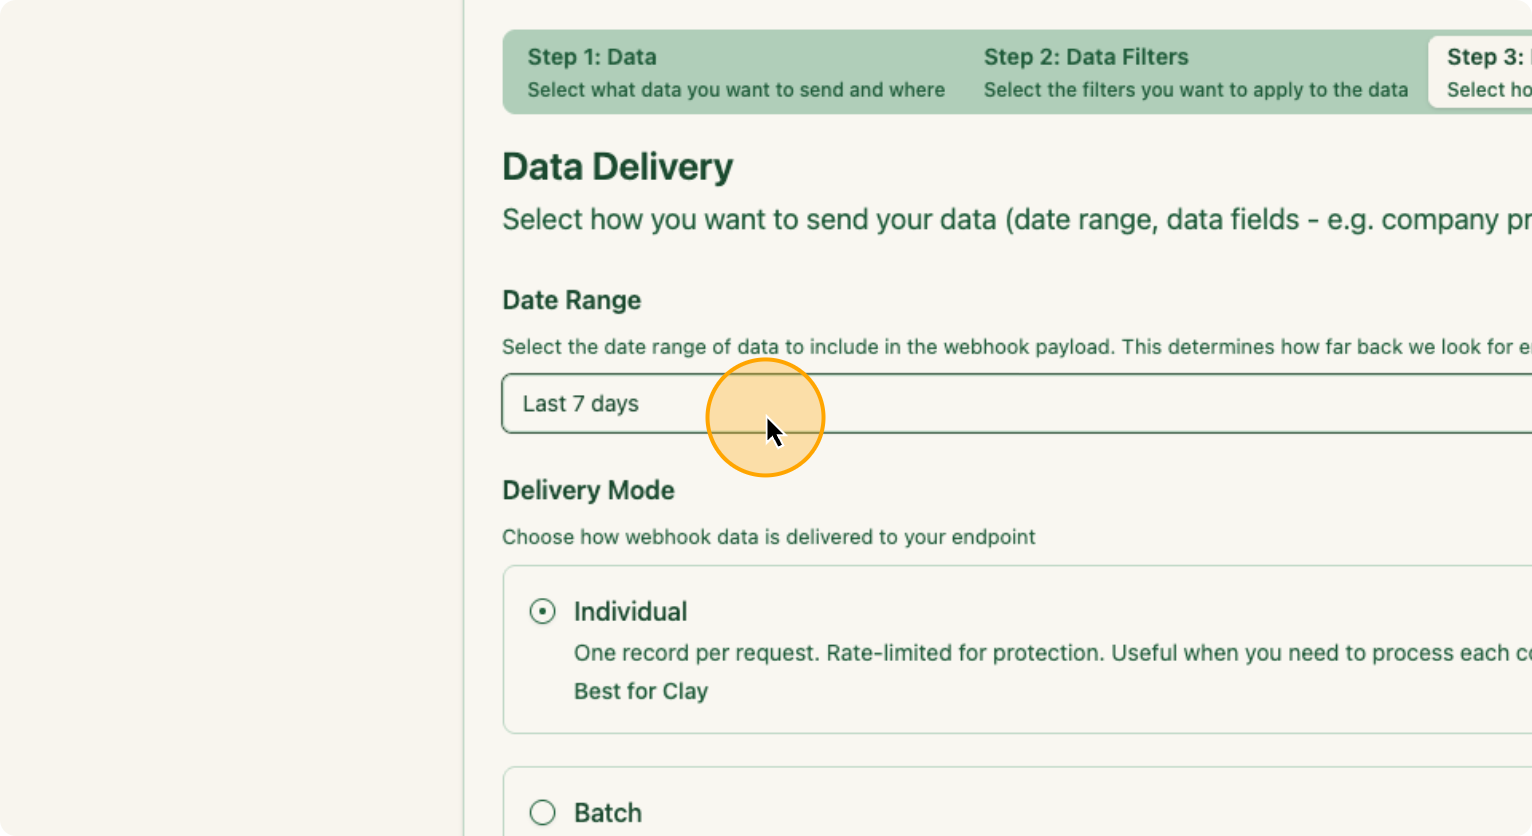This screenshot has width=1532, height=836.
Task: Select the Batch delivery mode radio button
Action: (542, 812)
